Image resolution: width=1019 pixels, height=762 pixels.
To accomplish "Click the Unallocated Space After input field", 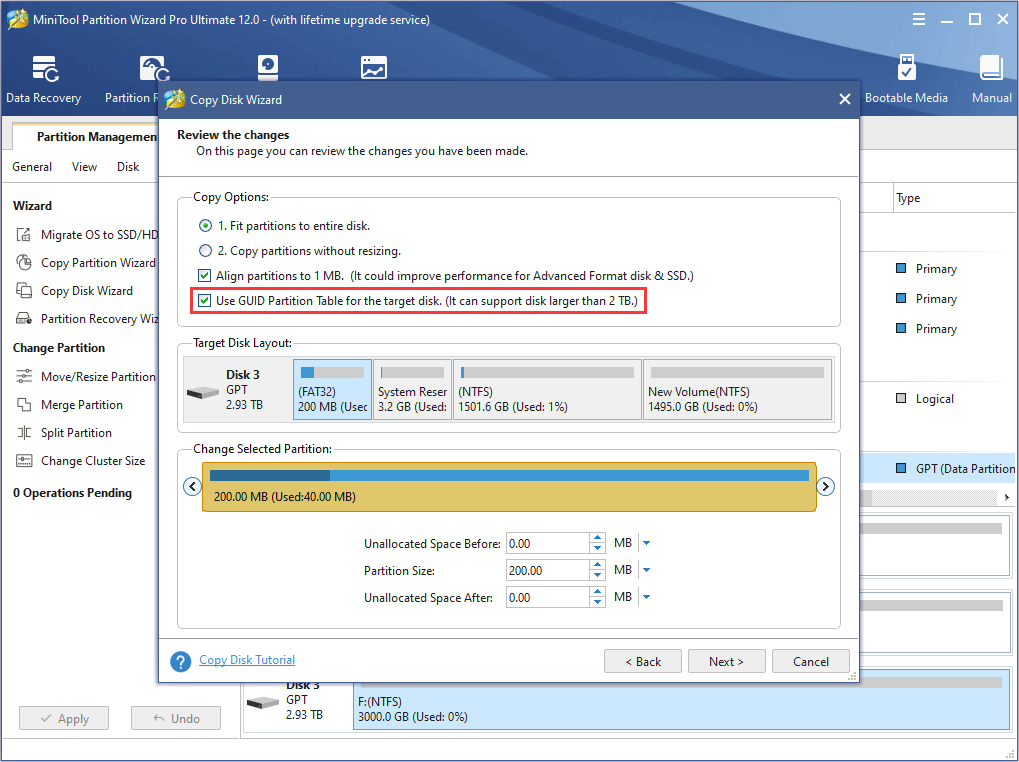I will tap(547, 597).
